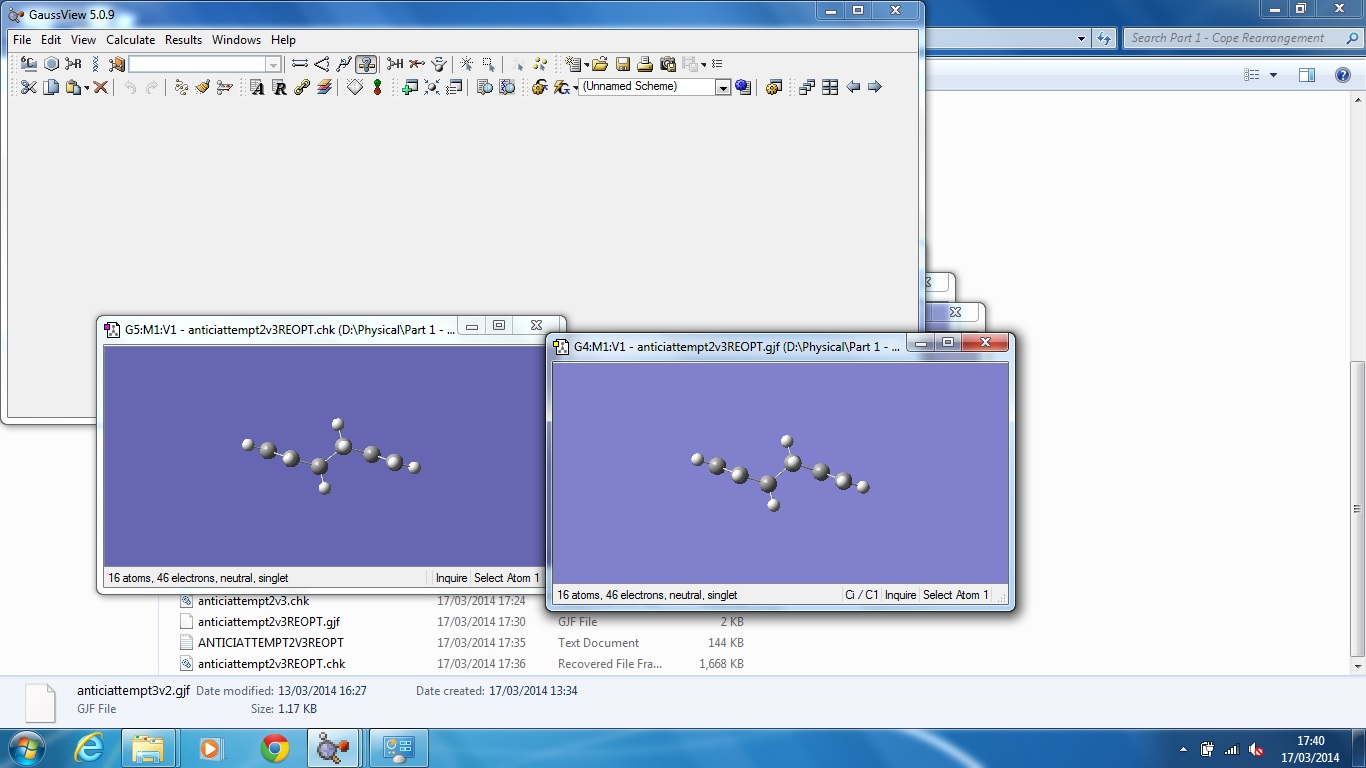Screen dimensions: 1366x768
Task: Click the Save Image camera icon
Action: click(668, 64)
